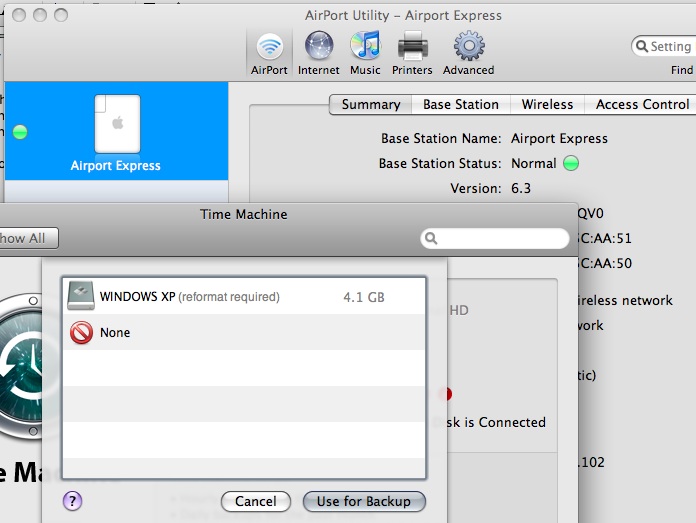Click Use for Backup button

[x=364, y=501]
